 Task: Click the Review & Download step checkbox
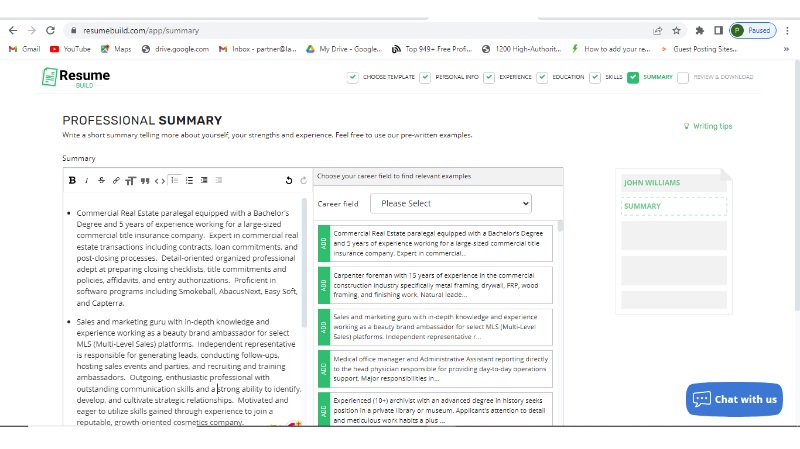point(683,77)
